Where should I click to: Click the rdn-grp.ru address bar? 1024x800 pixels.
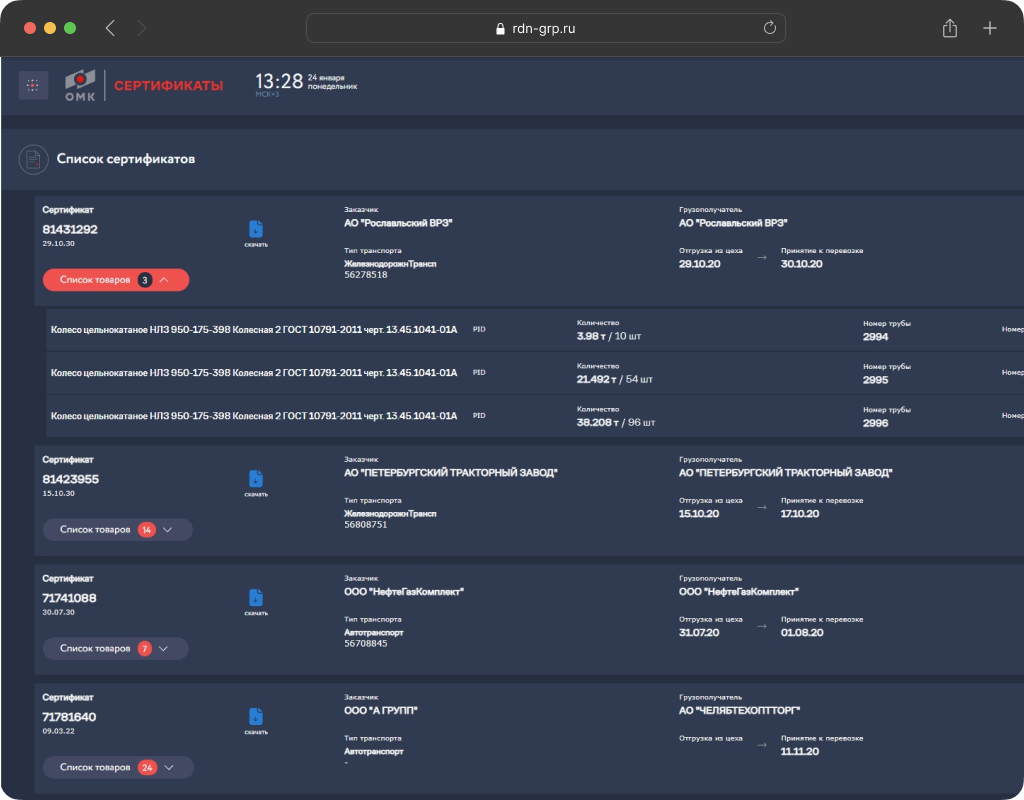545,28
